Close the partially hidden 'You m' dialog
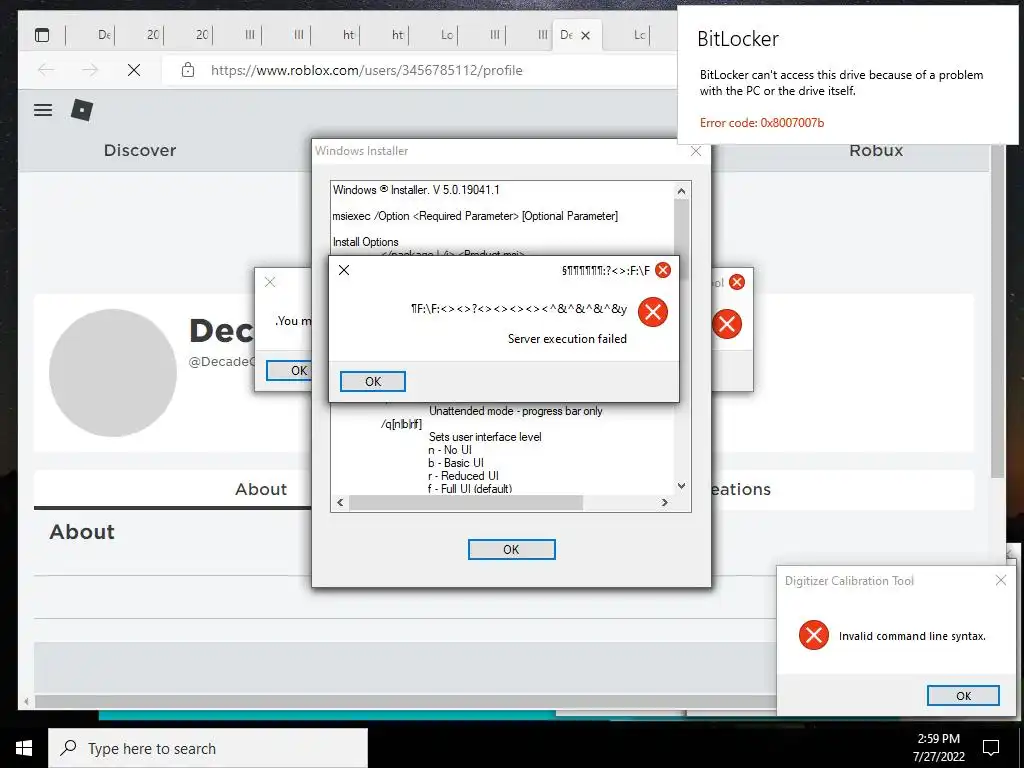Screen dimensions: 1024x768 click(x=270, y=282)
